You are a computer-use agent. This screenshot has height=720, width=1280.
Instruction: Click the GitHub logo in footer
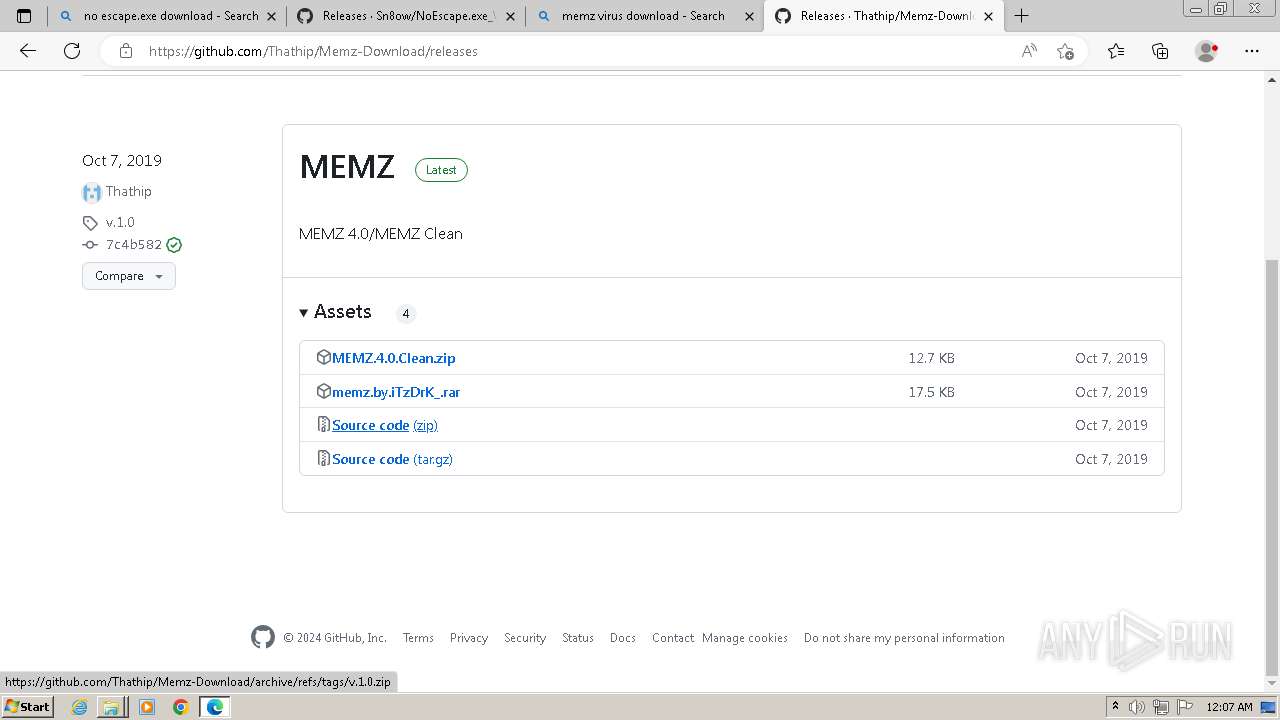coord(263,637)
